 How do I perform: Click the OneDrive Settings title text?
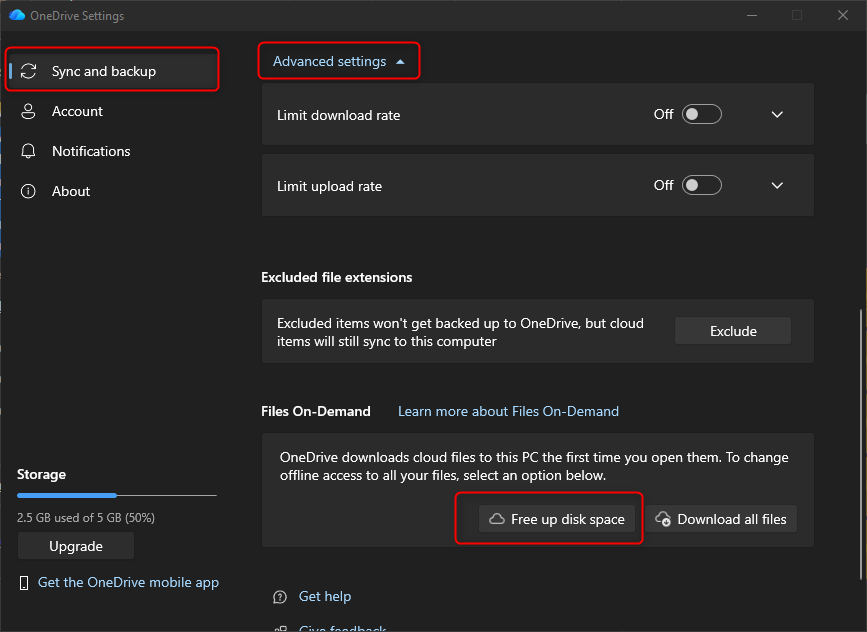[x=77, y=15]
